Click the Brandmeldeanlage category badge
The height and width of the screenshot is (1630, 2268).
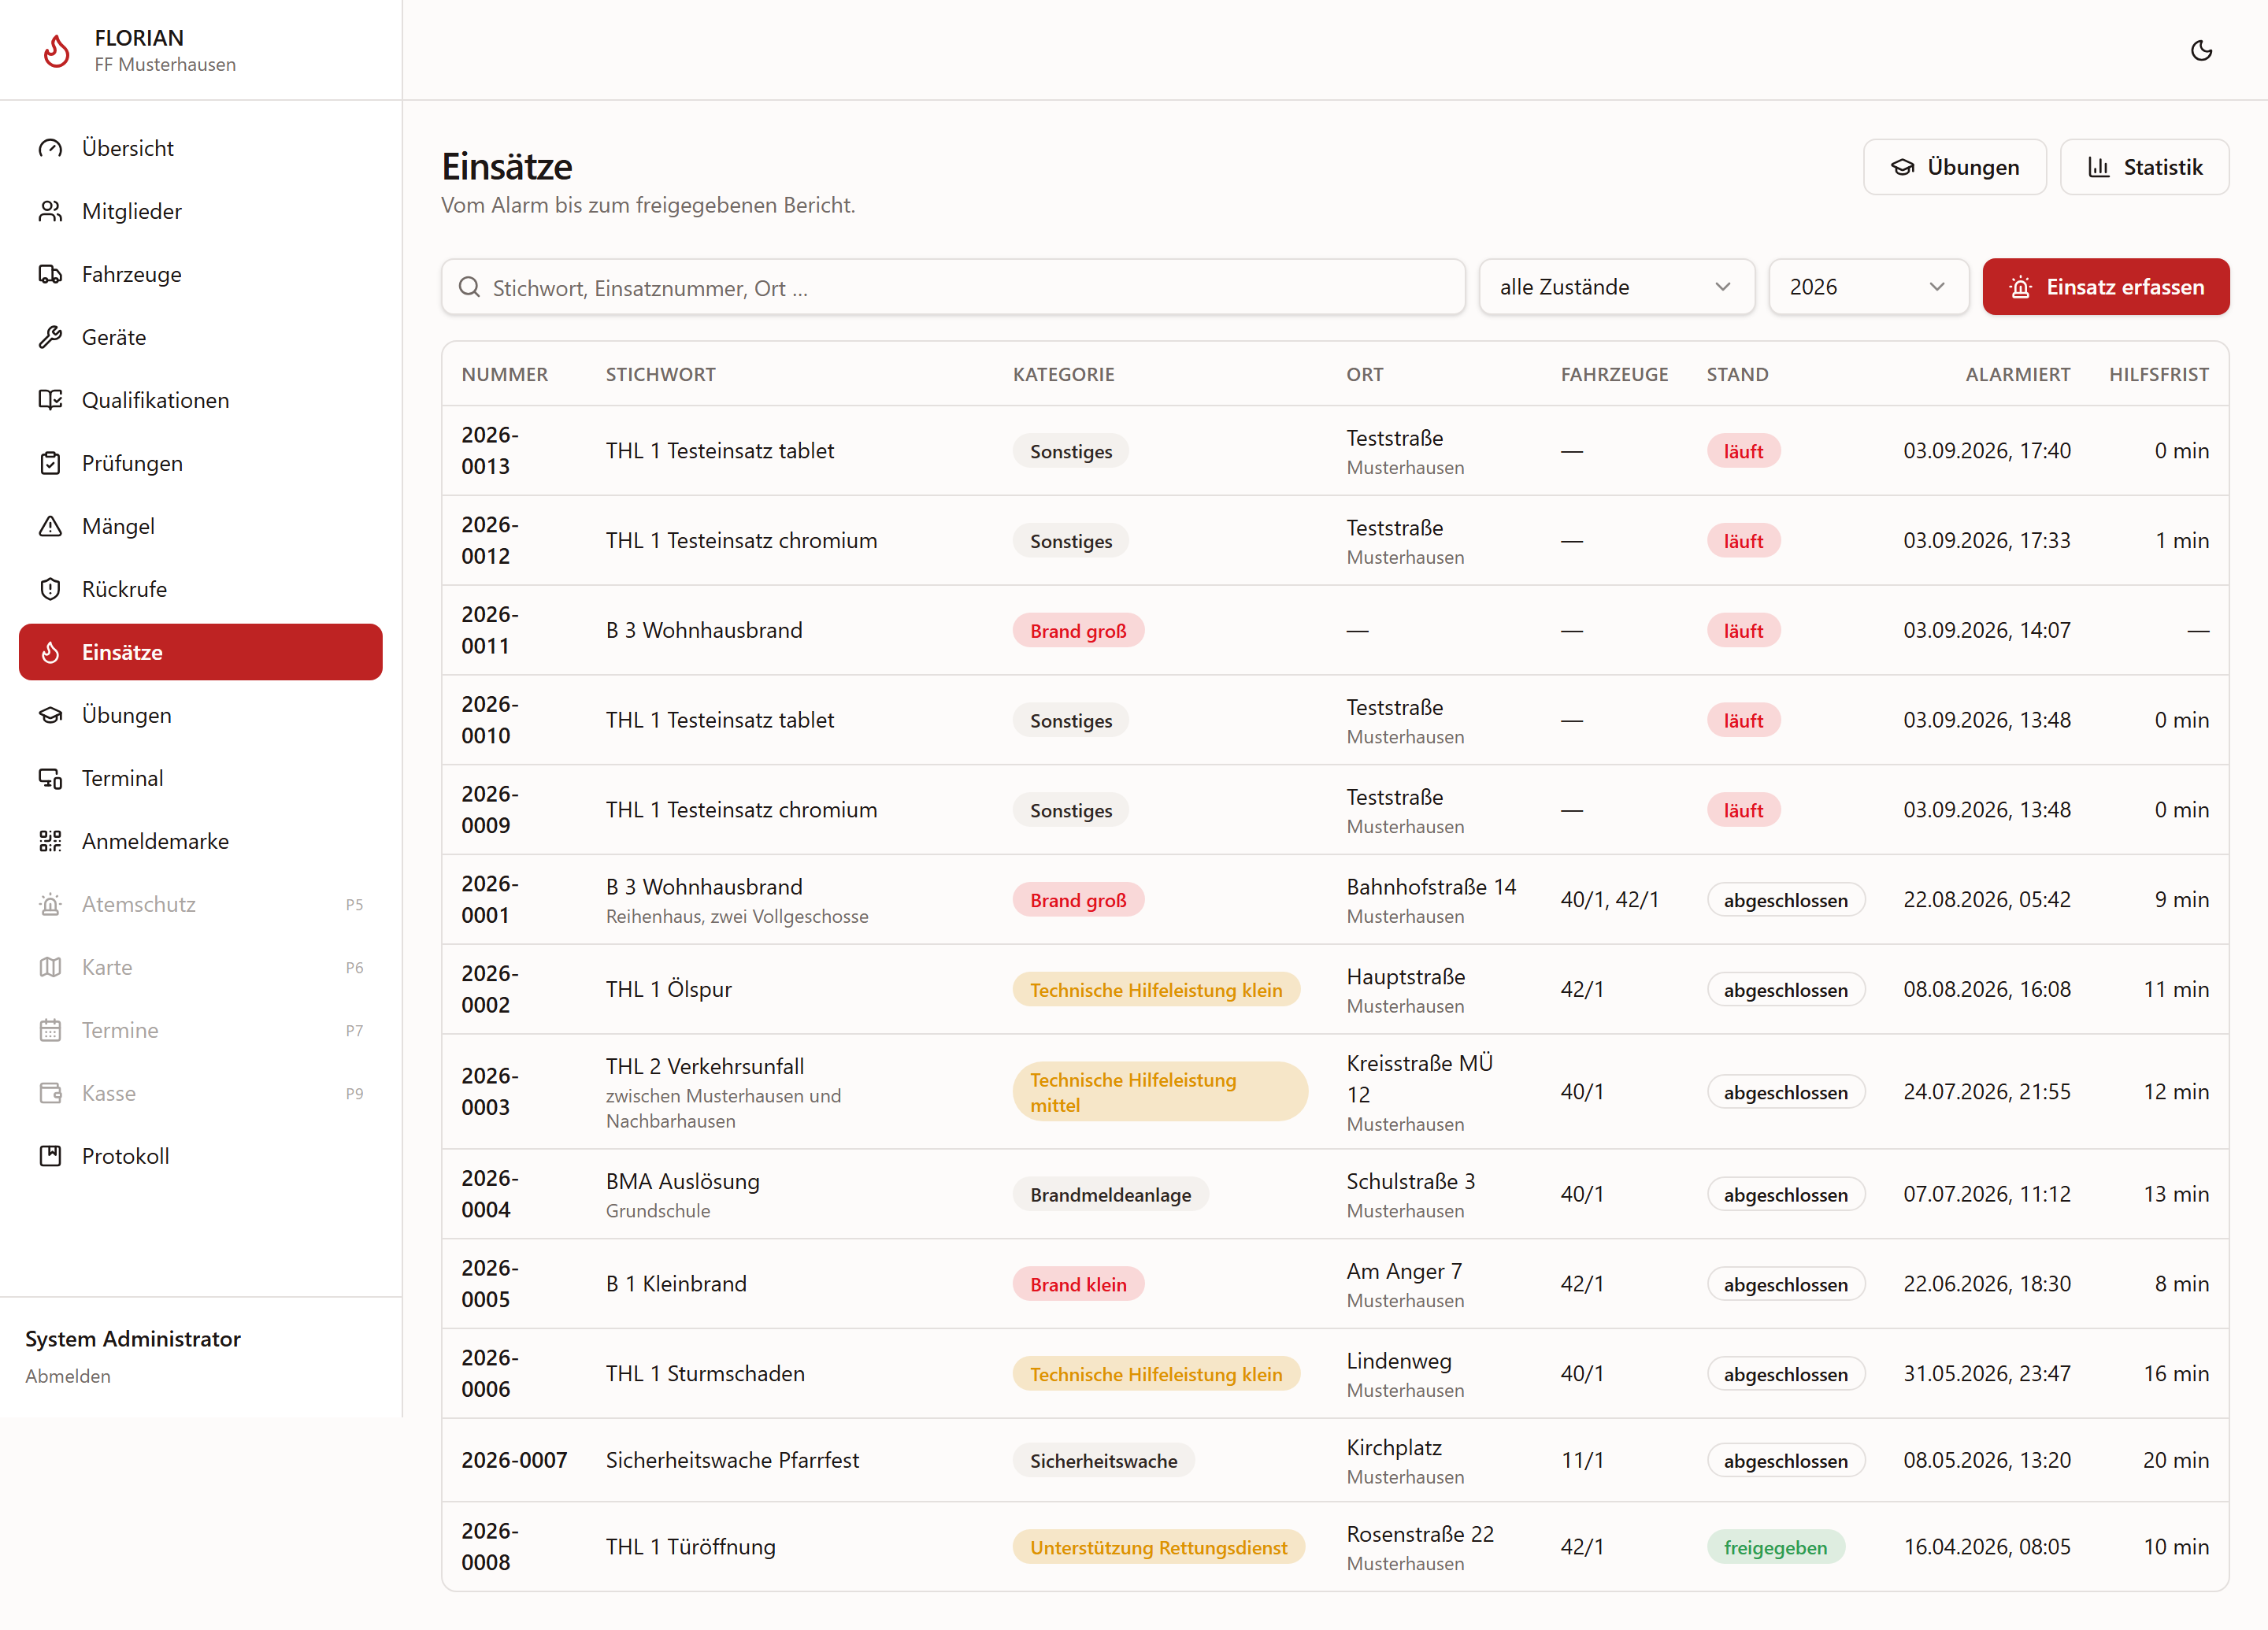click(1110, 1194)
